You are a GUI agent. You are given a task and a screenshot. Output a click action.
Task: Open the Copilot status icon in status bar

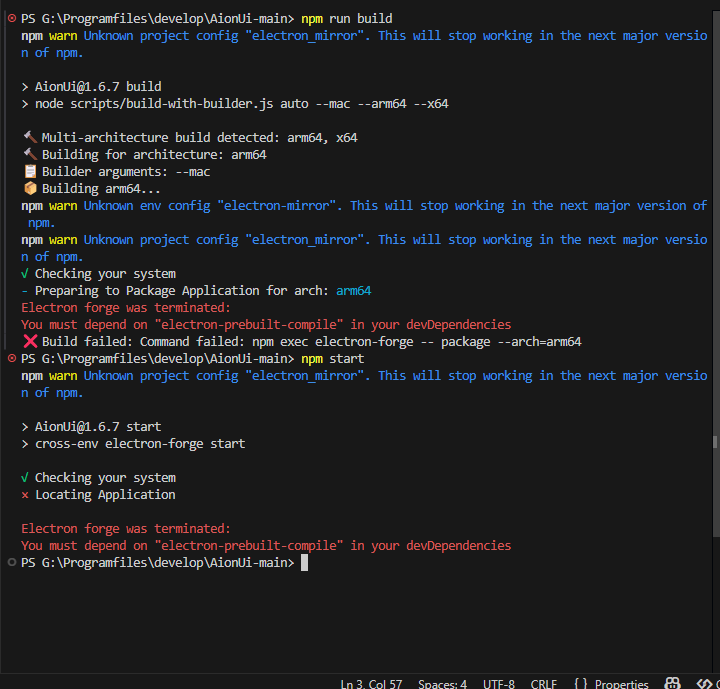coord(673,683)
